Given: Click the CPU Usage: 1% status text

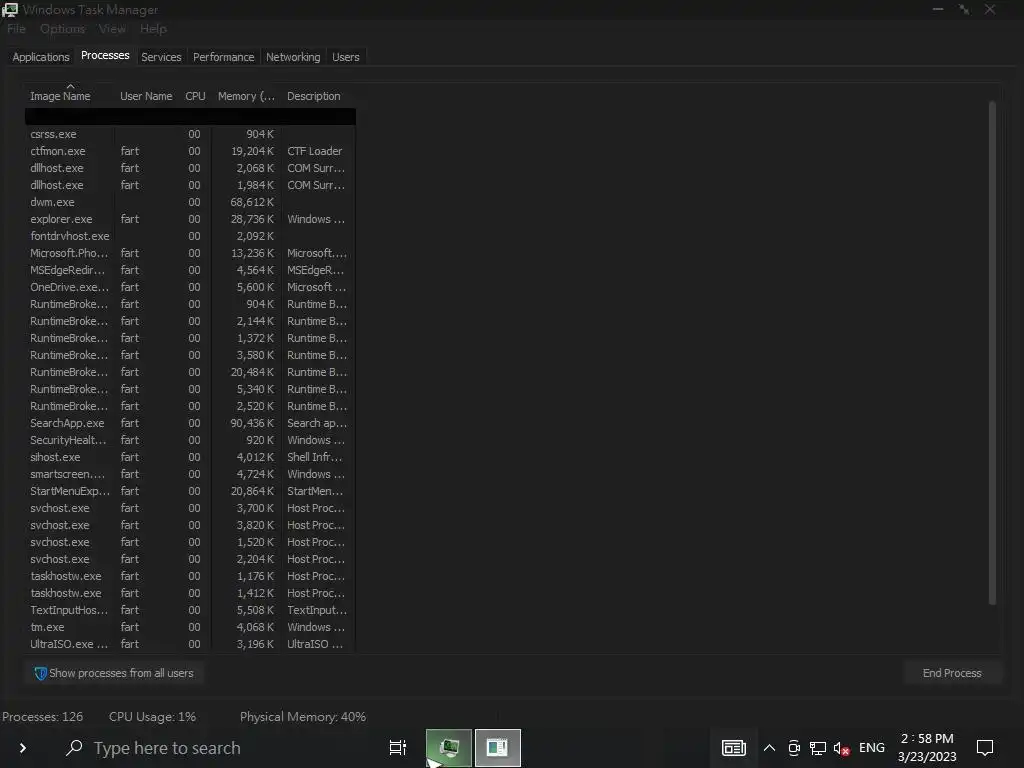Looking at the screenshot, I should tap(152, 716).
